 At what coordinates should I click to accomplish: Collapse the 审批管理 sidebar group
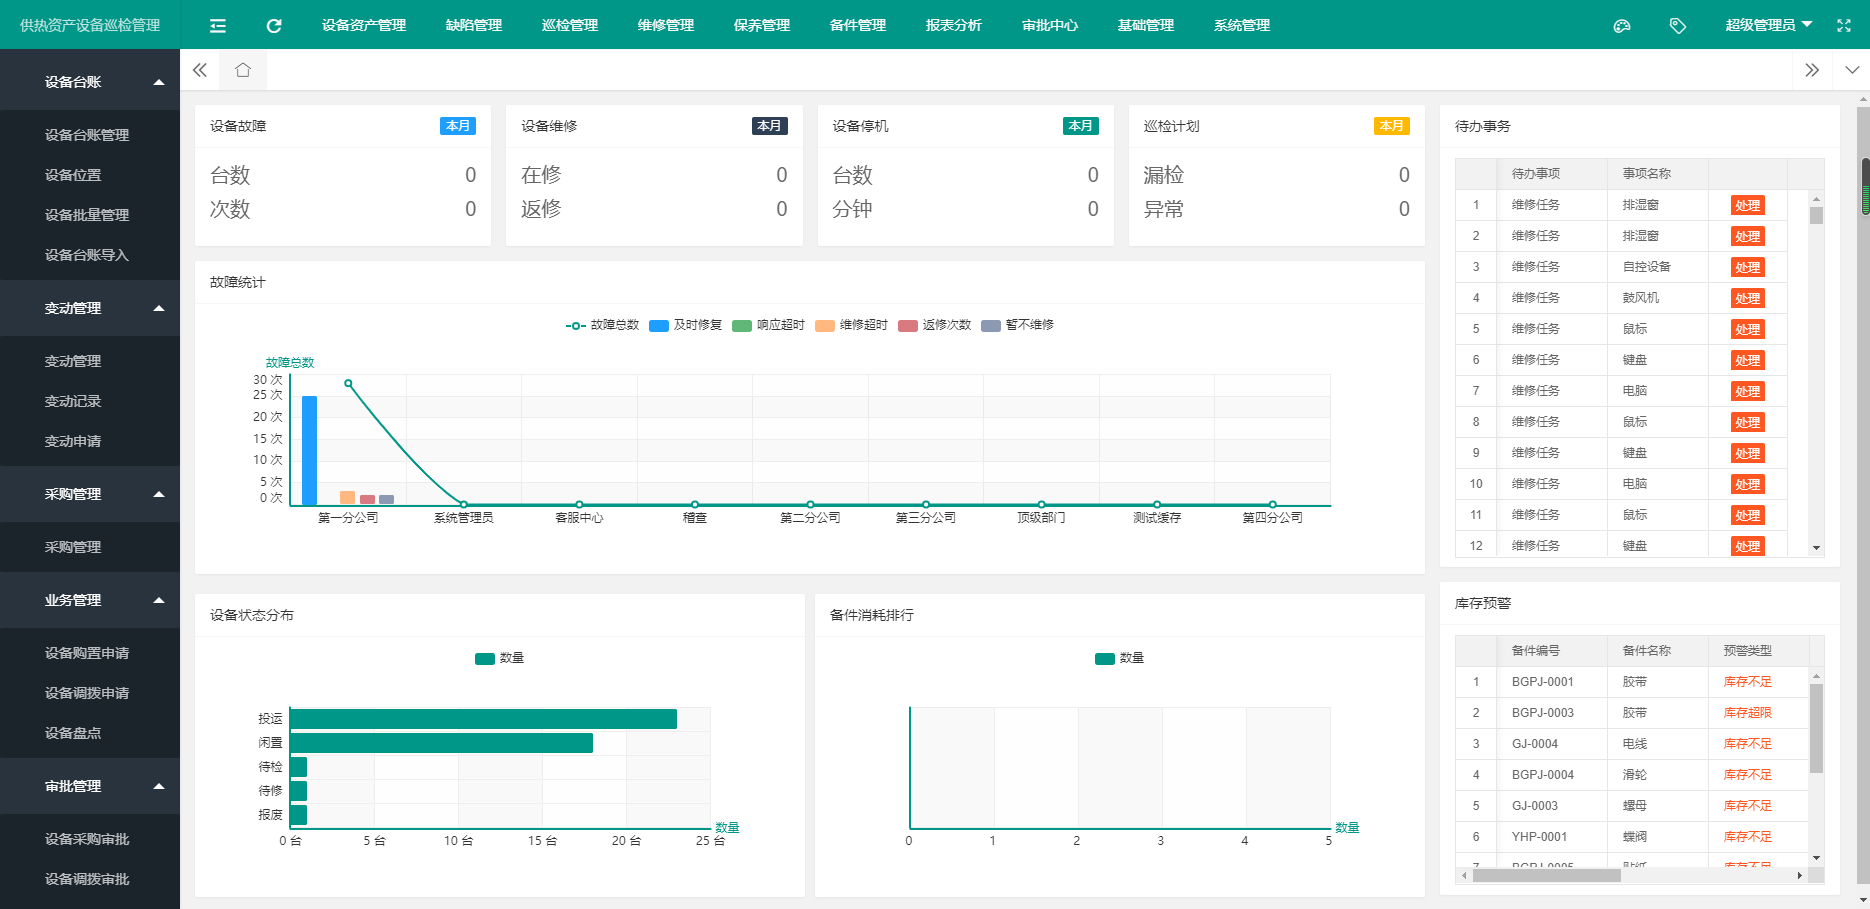[90, 786]
